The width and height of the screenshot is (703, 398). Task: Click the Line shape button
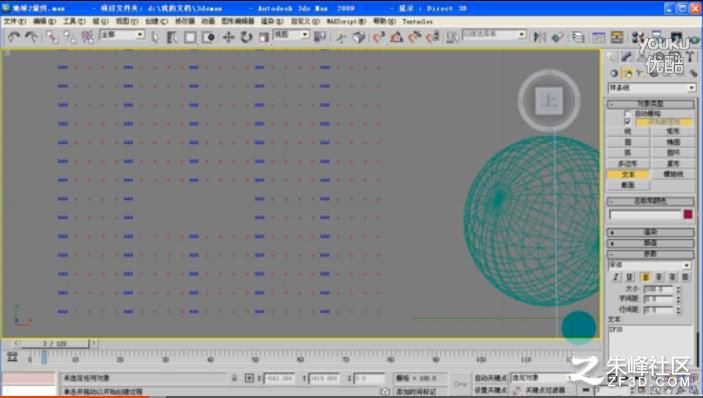point(628,131)
